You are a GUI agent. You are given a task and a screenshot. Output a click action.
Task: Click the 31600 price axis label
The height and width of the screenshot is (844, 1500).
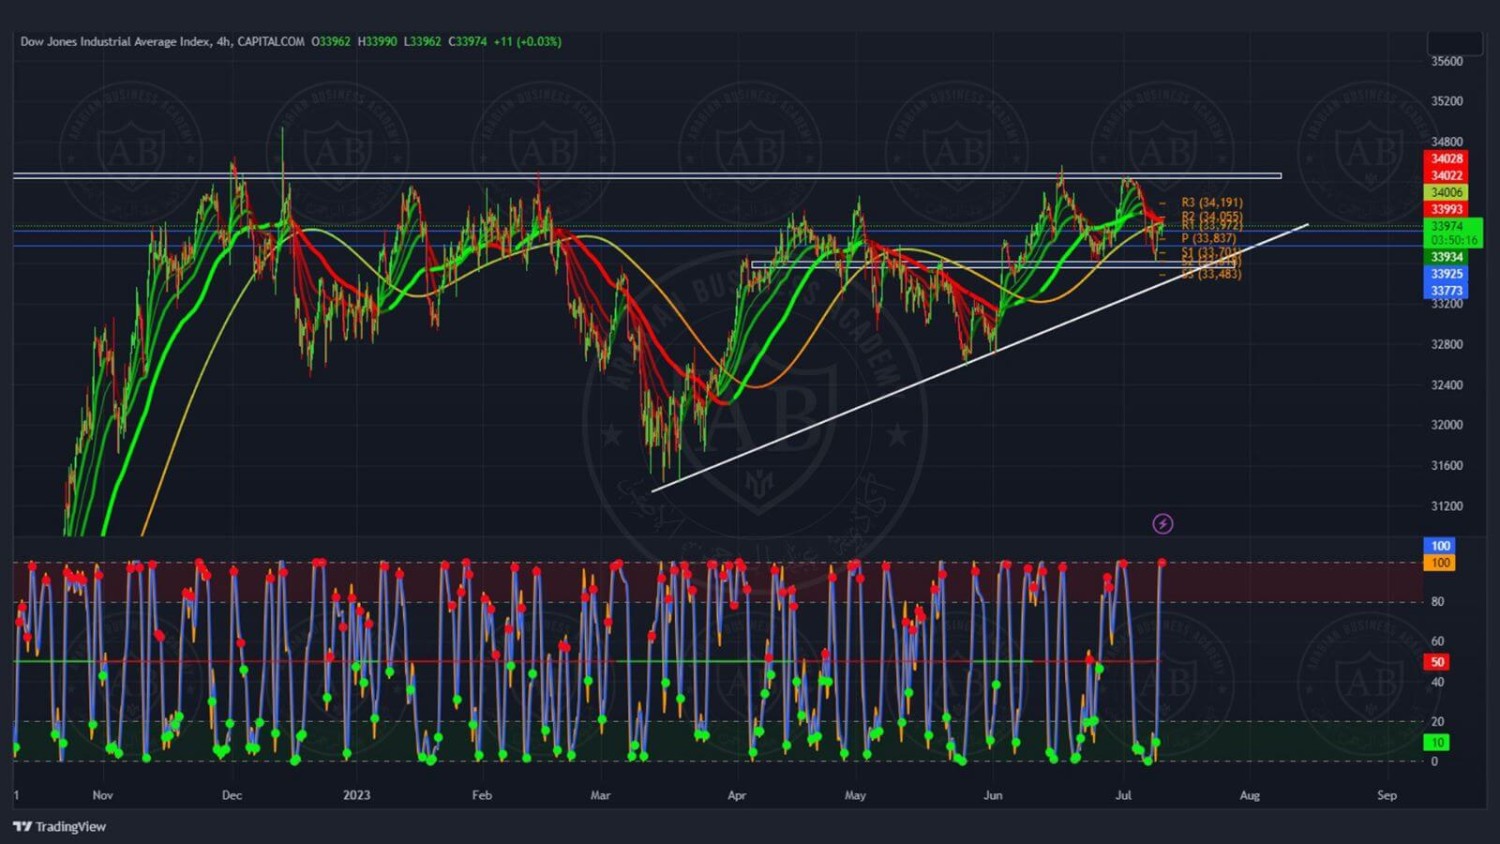coord(1446,465)
